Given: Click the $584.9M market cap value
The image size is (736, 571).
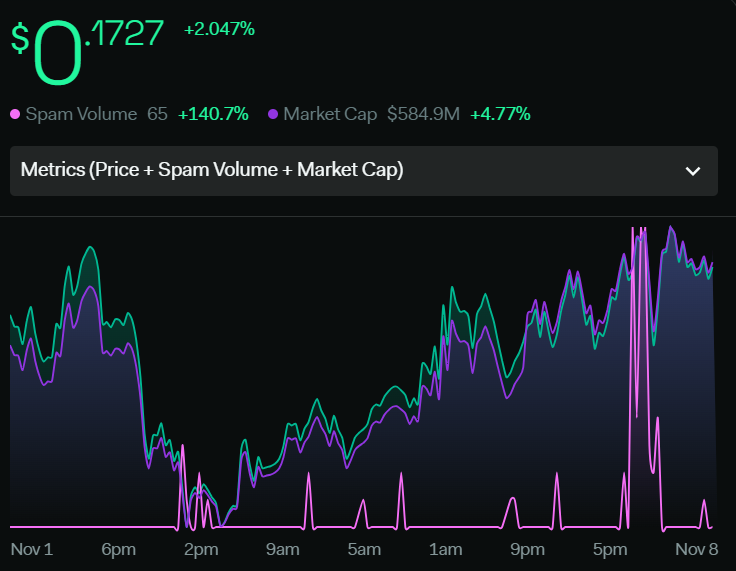Looking at the screenshot, I should pyautogui.click(x=423, y=114).
